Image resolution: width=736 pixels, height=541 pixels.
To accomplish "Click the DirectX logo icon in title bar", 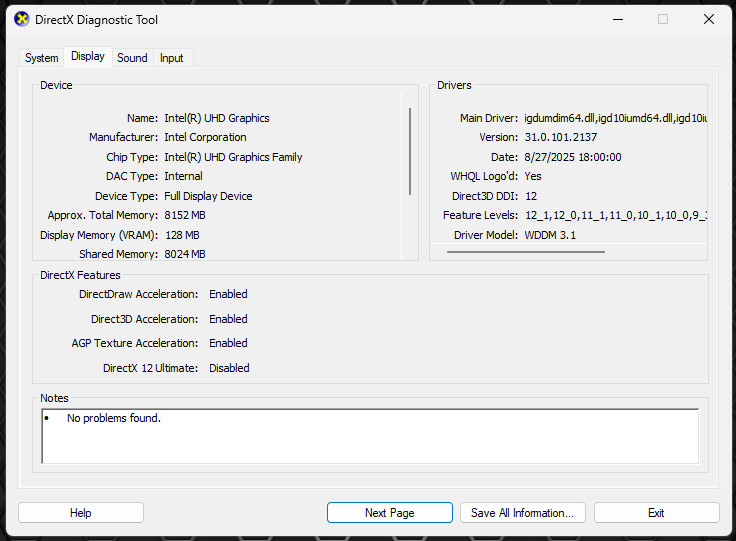I will (22, 19).
